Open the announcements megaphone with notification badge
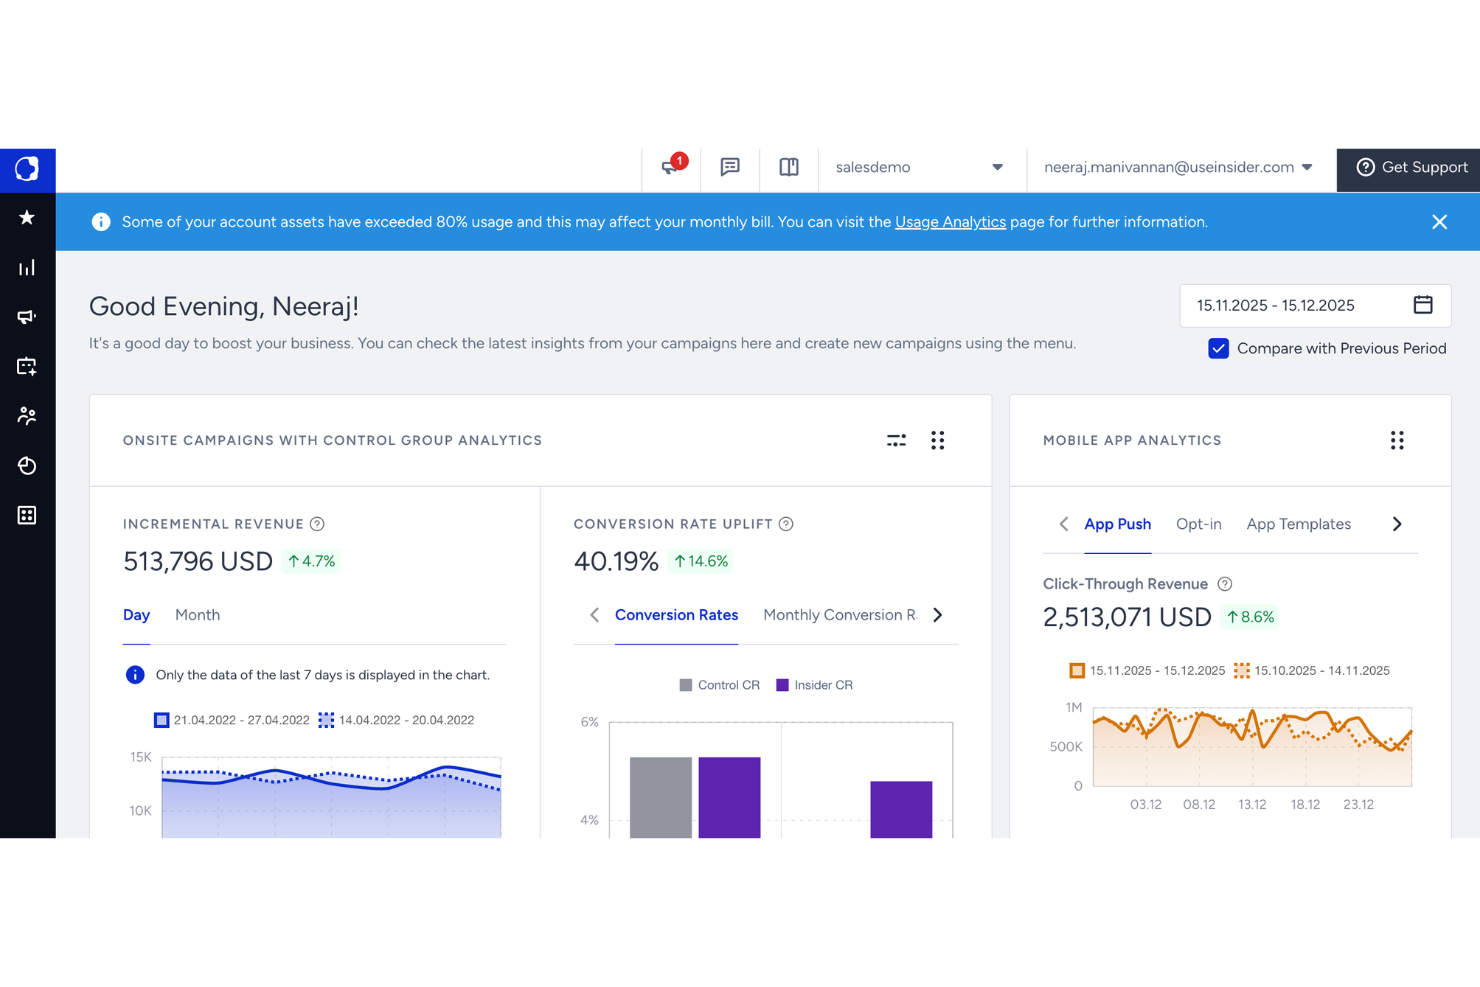Screen dimensions: 1480x987 (x=671, y=168)
